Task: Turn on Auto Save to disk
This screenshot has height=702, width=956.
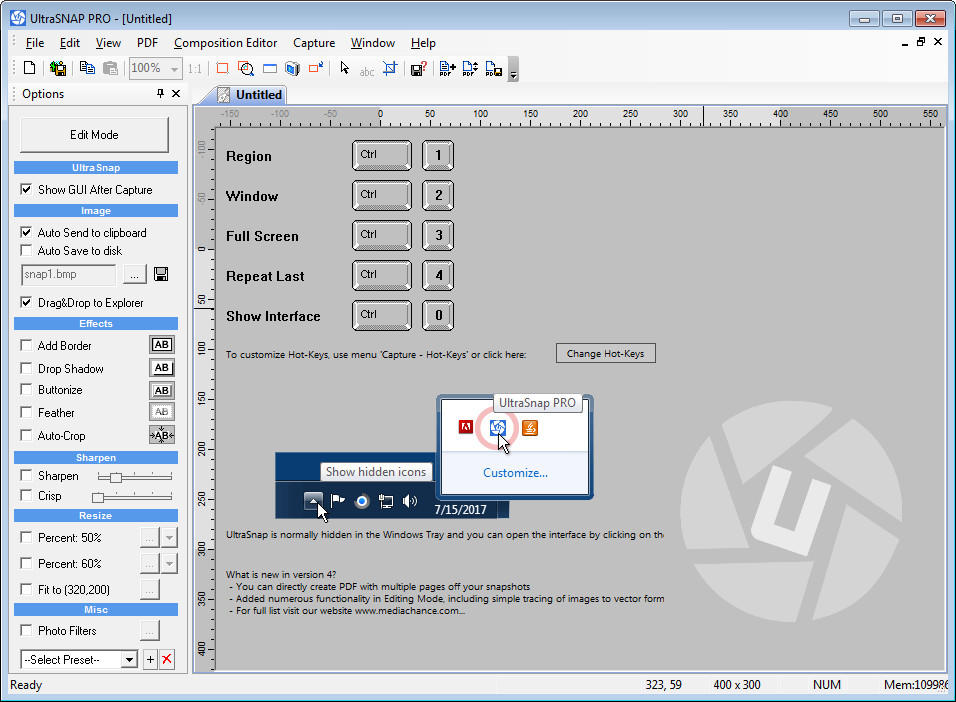Action: (x=27, y=251)
